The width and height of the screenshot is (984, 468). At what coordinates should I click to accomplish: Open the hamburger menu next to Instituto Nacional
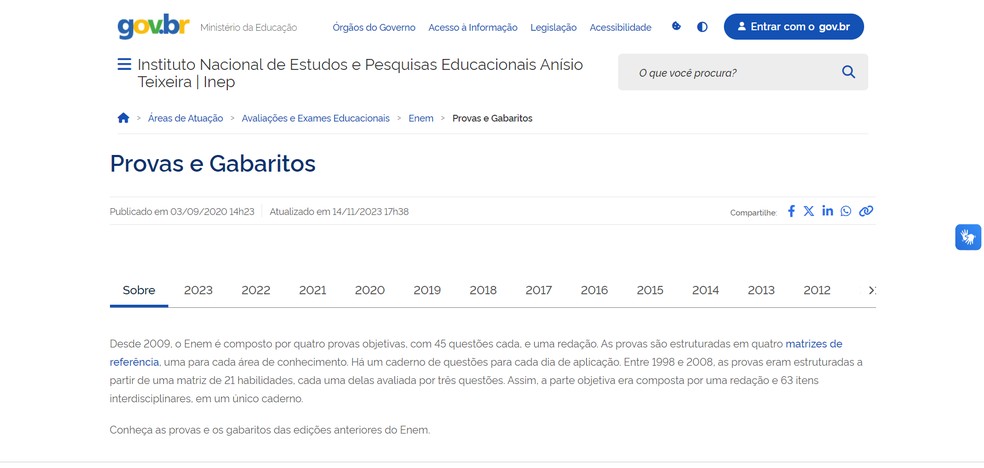point(124,64)
